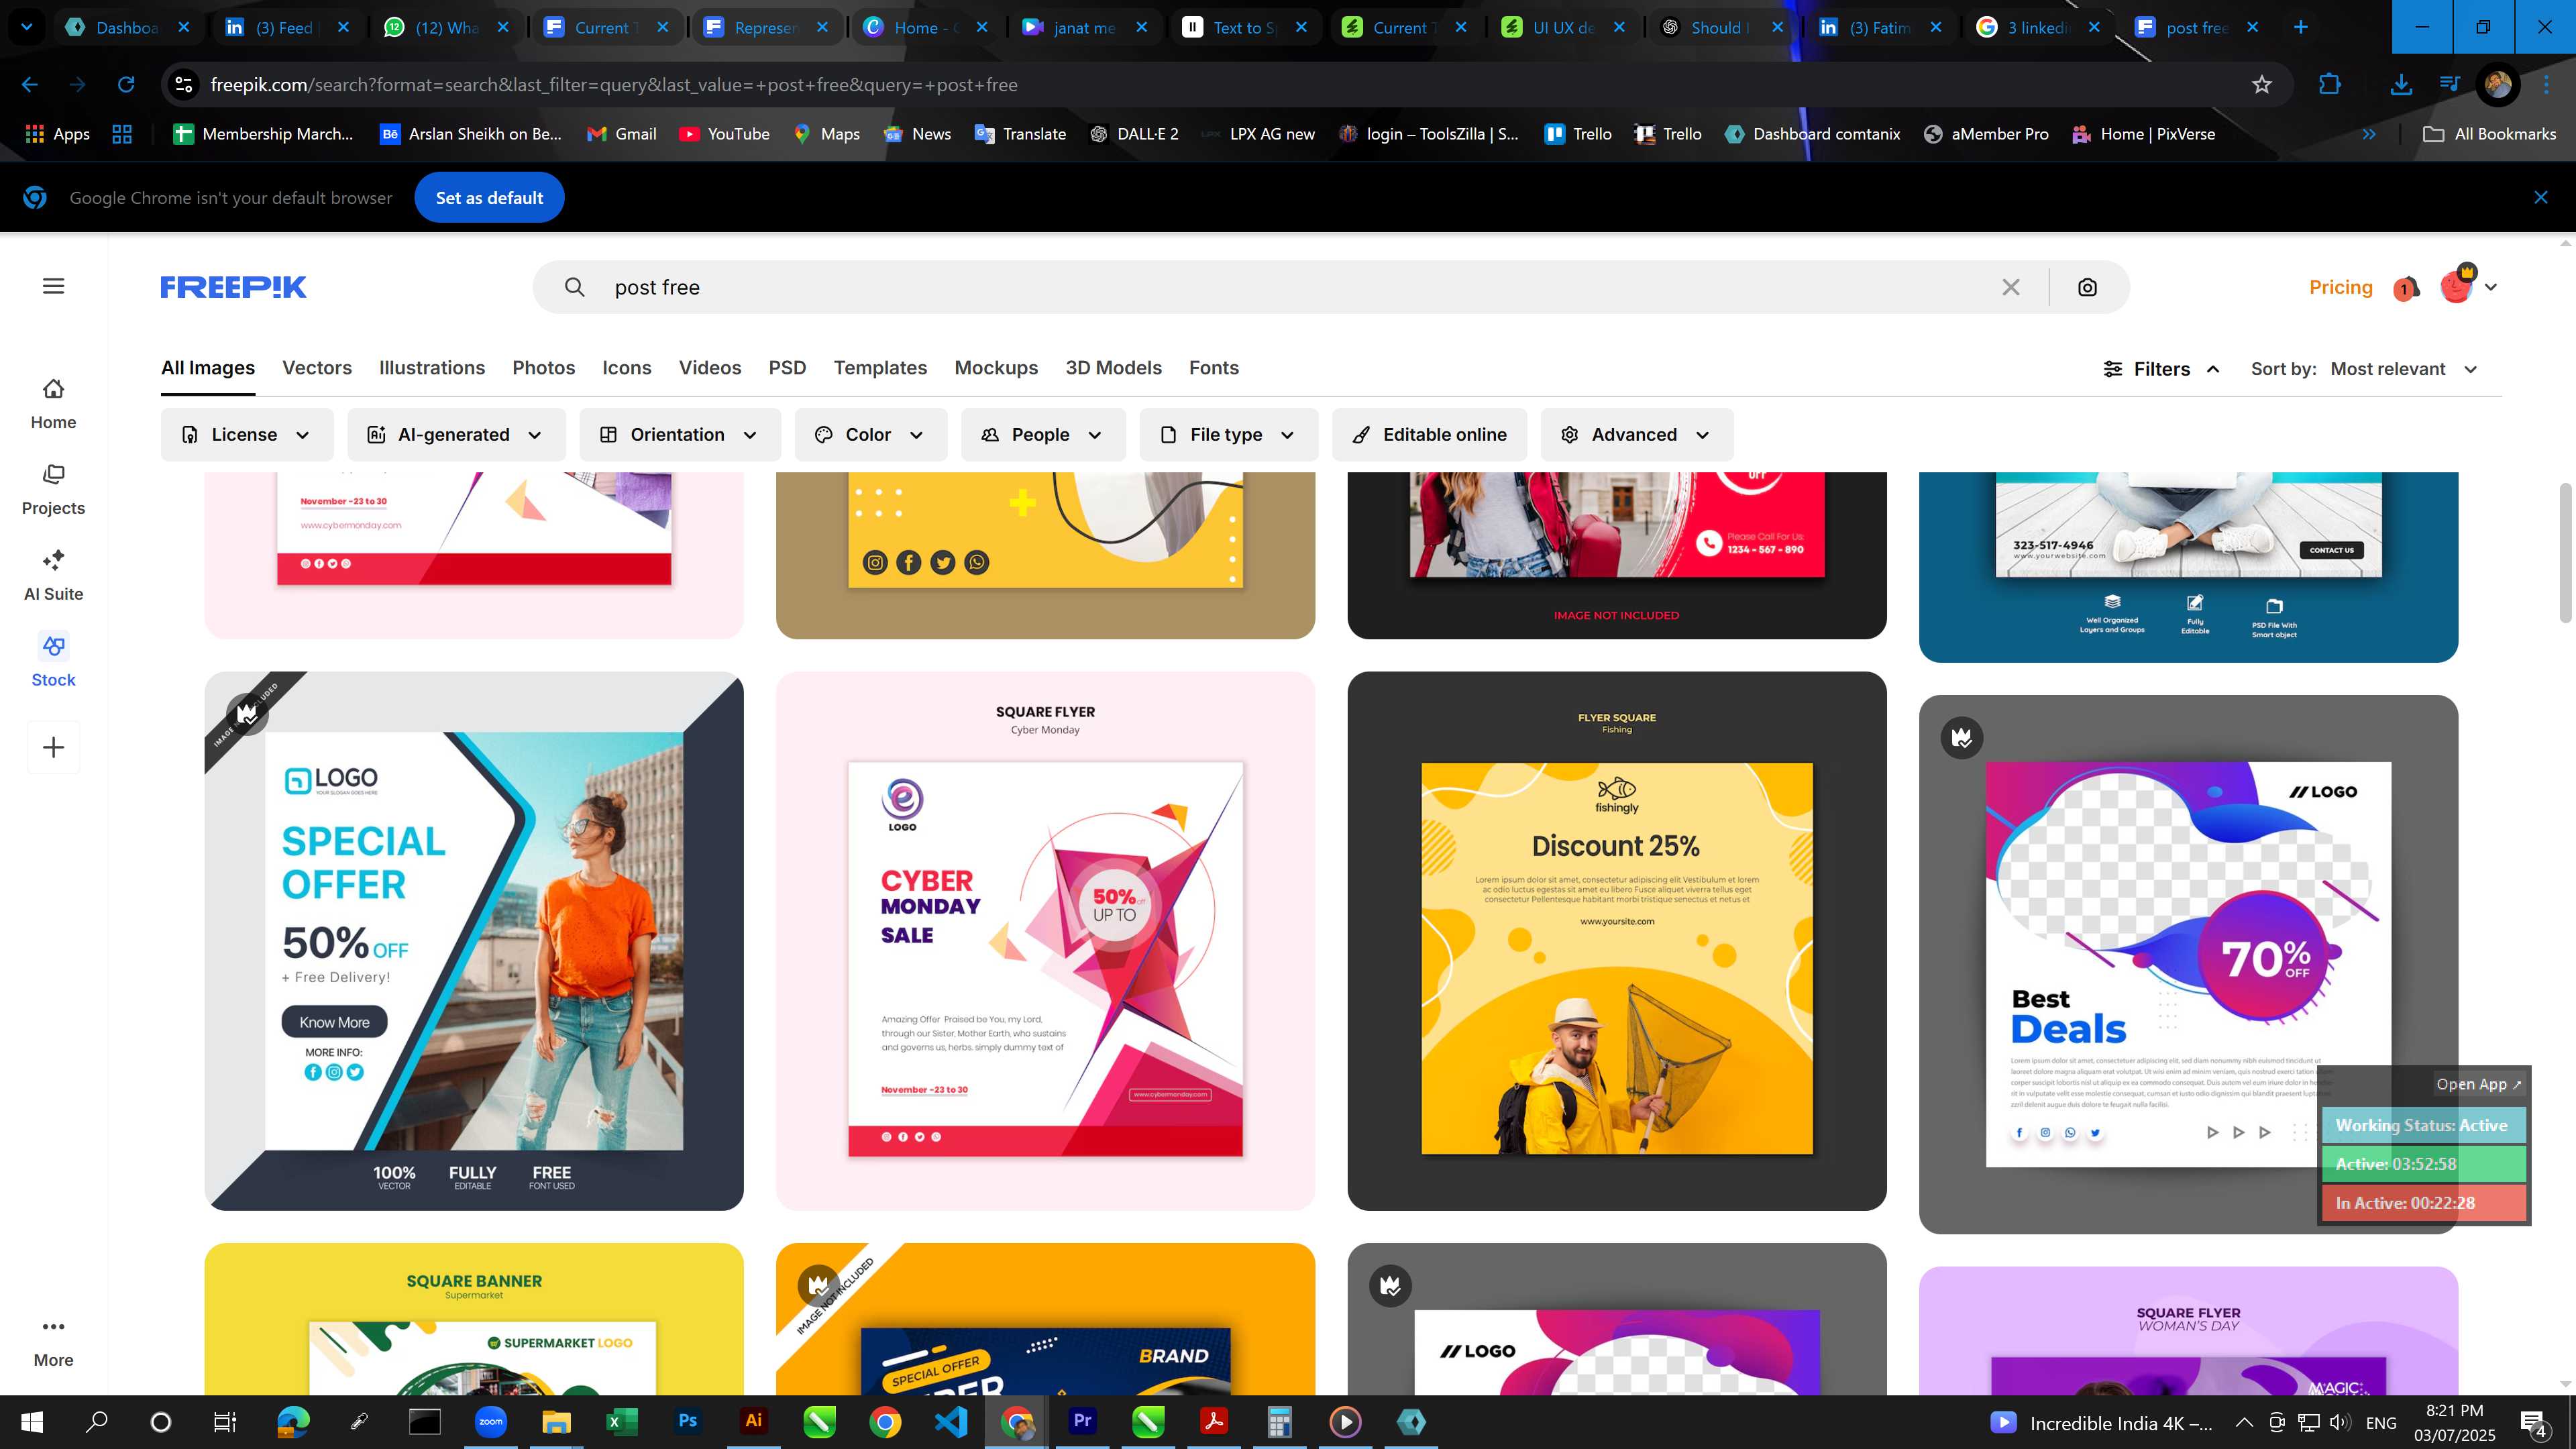Viewport: 2576px width, 1449px height.
Task: Open the YouTube bookmark
Action: [x=724, y=134]
